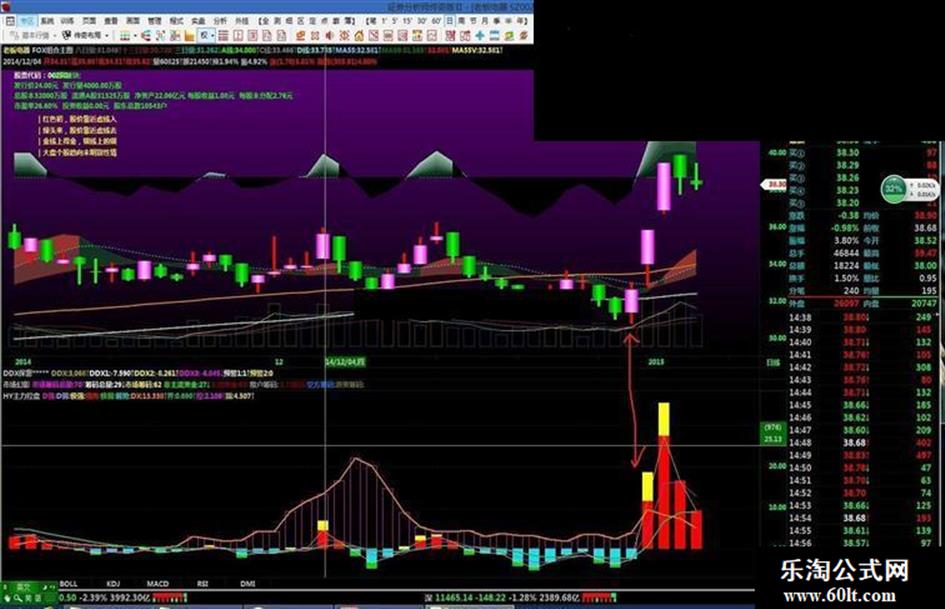Click the 2015 year label on timeline
Image resolution: width=945 pixels, height=609 pixels.
point(656,362)
